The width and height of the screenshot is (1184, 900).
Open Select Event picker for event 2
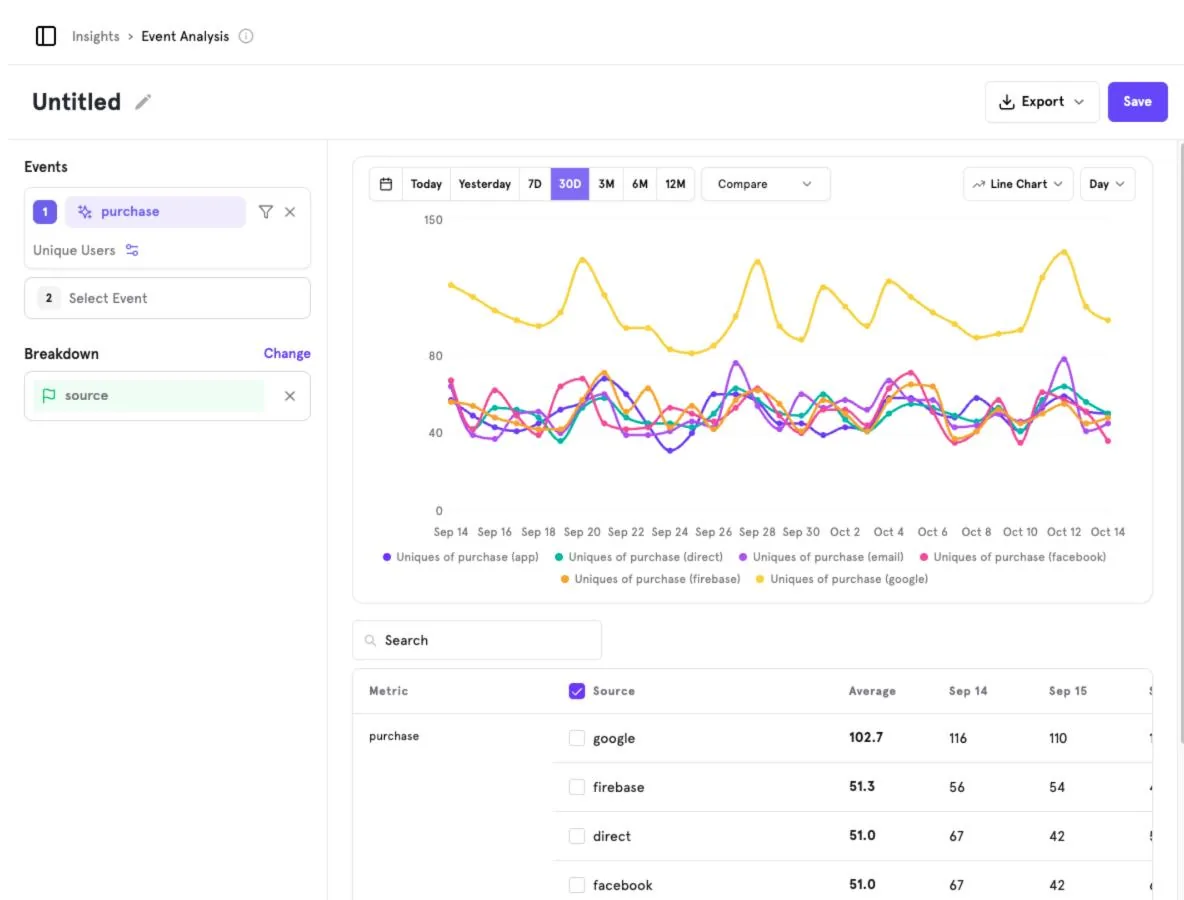168,298
